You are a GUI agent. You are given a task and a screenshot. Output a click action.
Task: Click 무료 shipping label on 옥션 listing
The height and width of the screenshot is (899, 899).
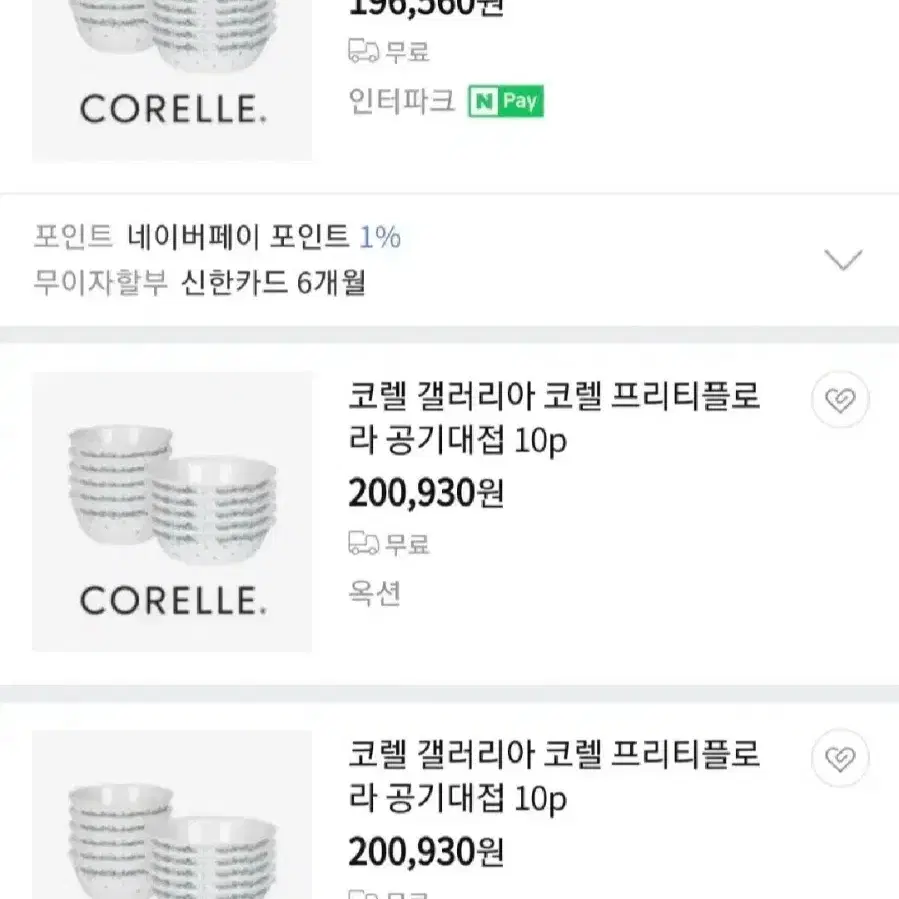tap(407, 544)
